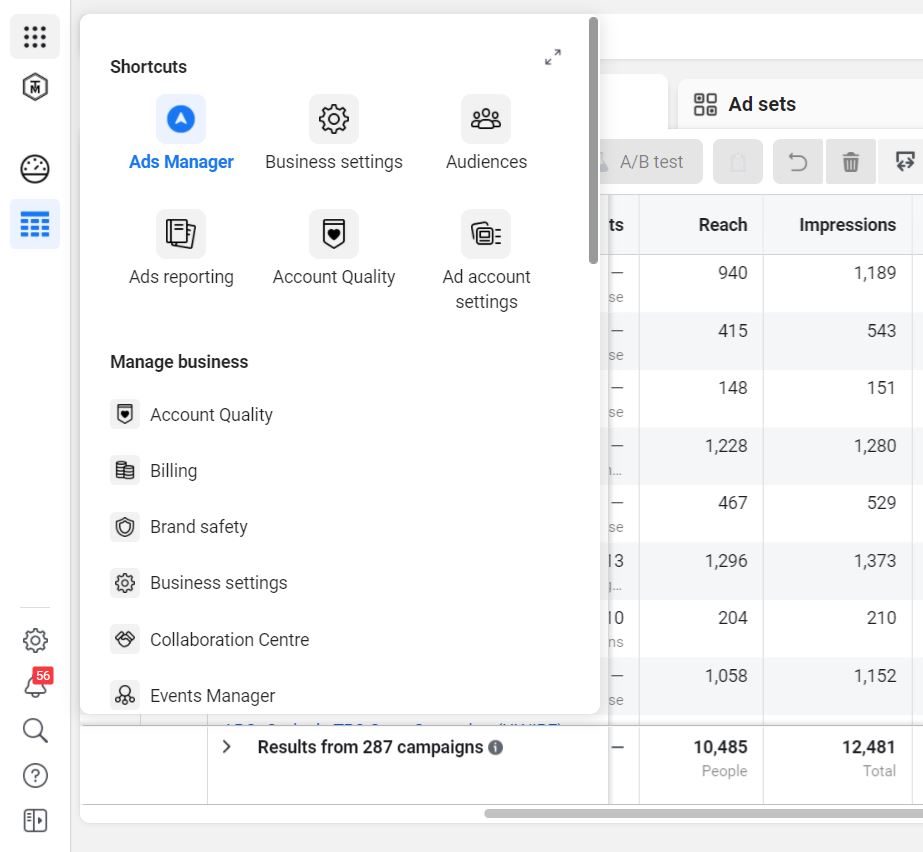923x852 pixels.
Task: Open Audiences shortcut
Action: tap(486, 133)
